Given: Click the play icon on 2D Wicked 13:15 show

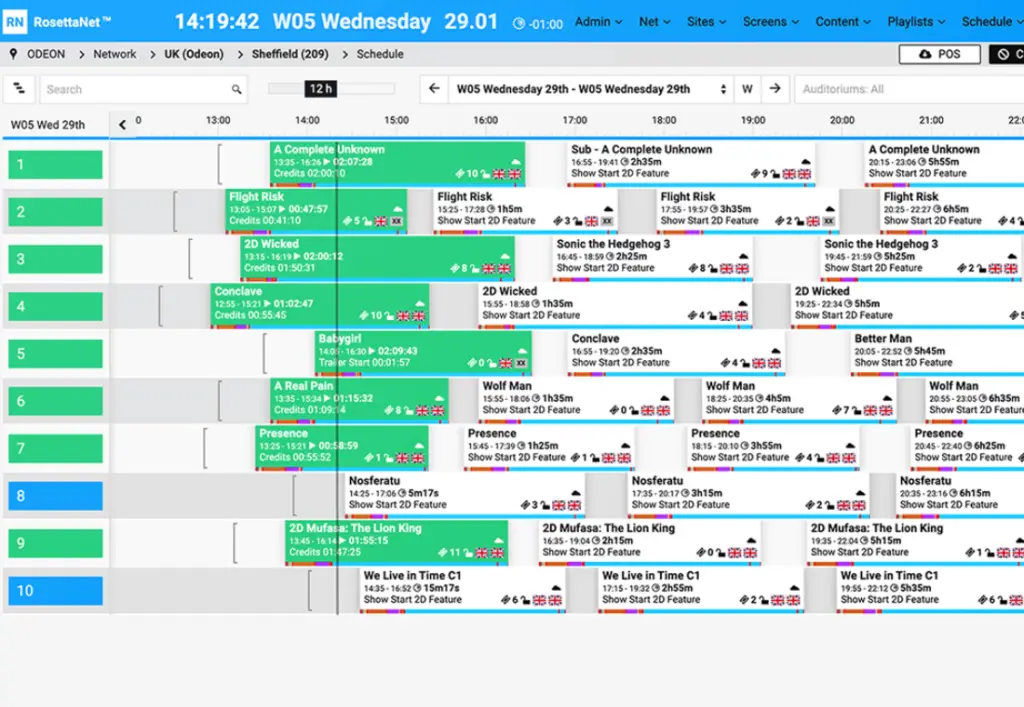Looking at the screenshot, I should (297, 257).
